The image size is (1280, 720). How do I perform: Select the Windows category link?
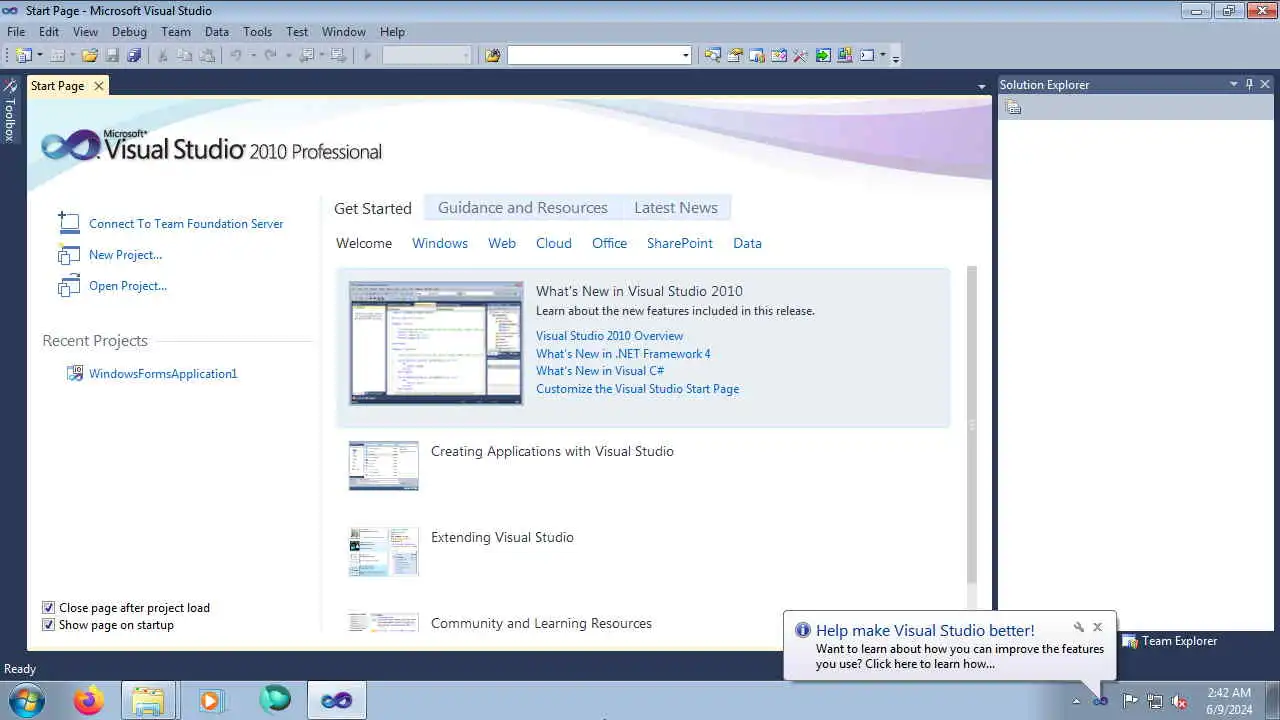click(440, 243)
